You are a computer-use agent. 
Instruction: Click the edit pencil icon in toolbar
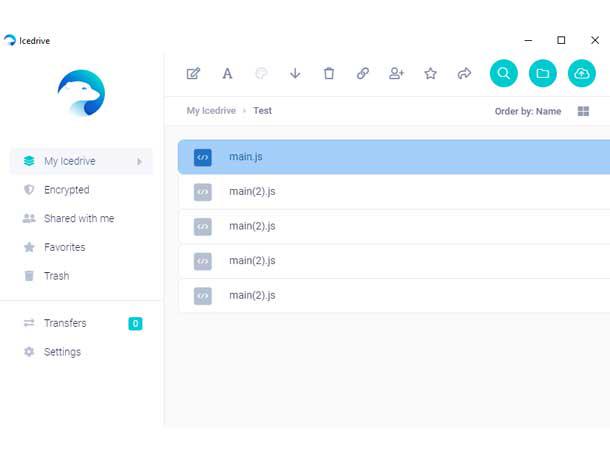[194, 73]
